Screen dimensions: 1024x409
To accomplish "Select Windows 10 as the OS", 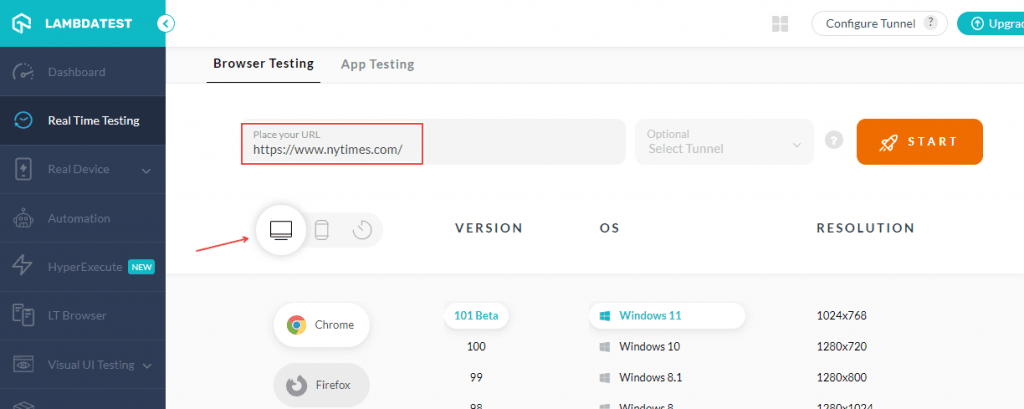I will point(649,346).
